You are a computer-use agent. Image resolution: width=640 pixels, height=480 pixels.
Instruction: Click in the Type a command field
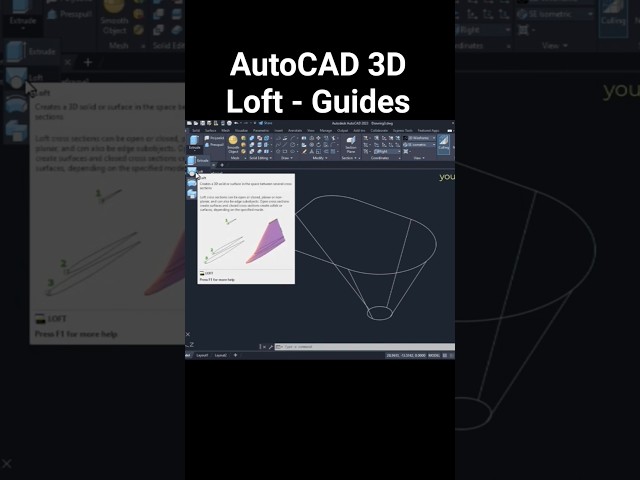[364, 347]
